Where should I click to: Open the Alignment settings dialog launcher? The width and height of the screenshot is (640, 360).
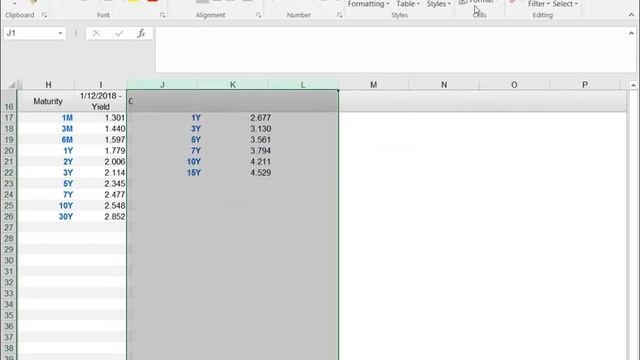point(258,15)
